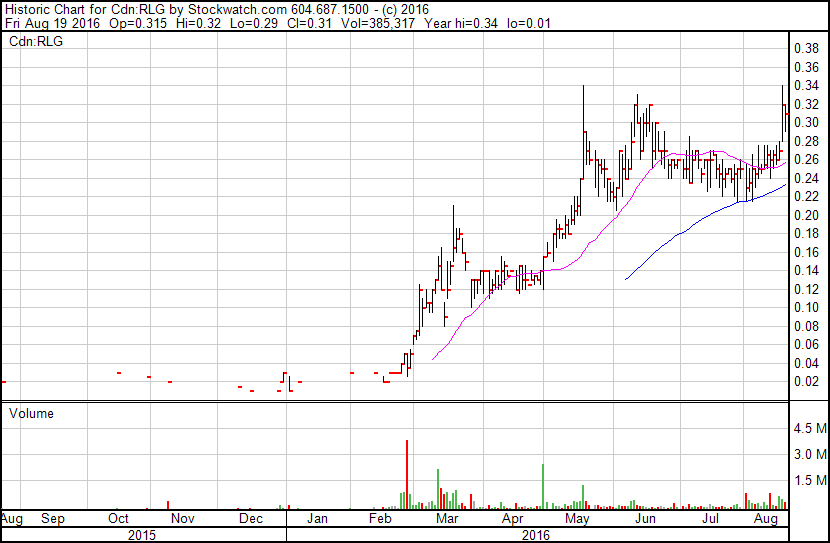Click the 4.5 M volume axis label
Image resolution: width=830 pixels, height=543 pixels.
click(x=810, y=428)
